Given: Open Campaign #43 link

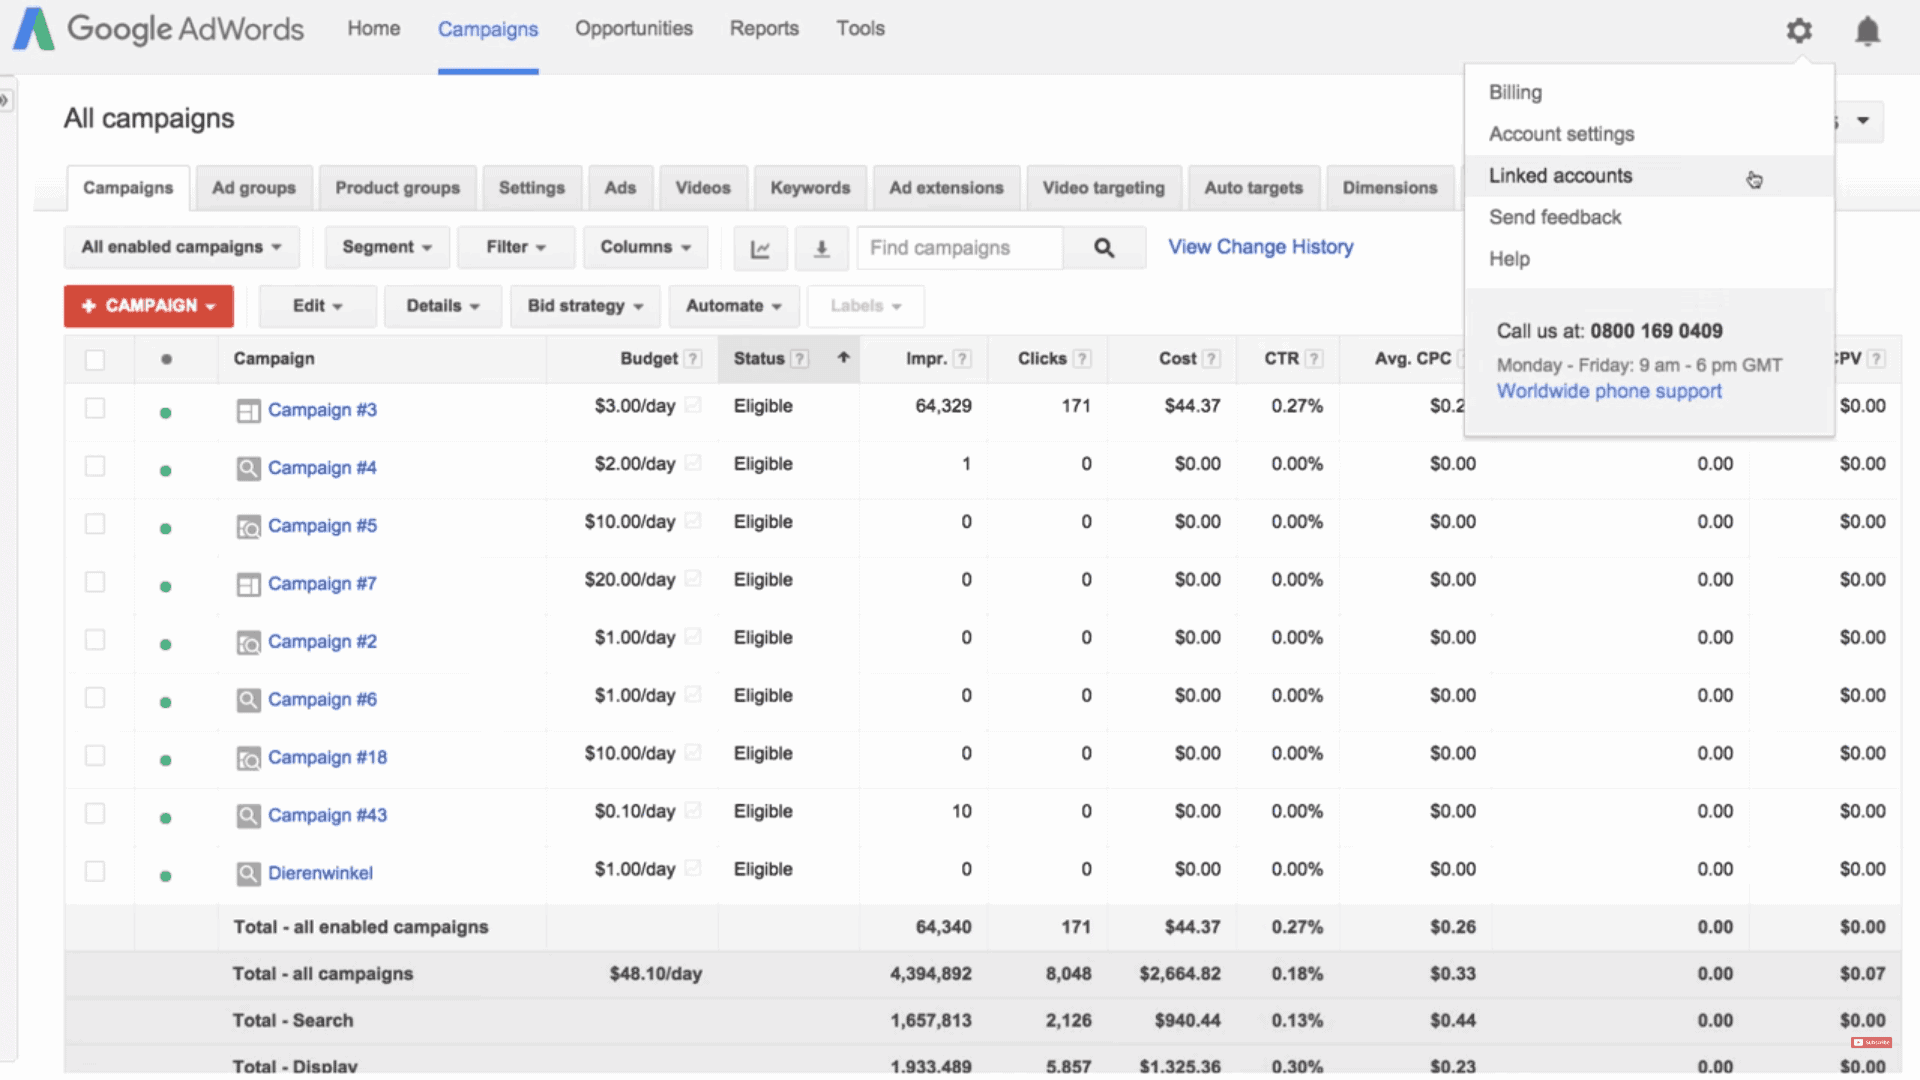Looking at the screenshot, I should 327,816.
